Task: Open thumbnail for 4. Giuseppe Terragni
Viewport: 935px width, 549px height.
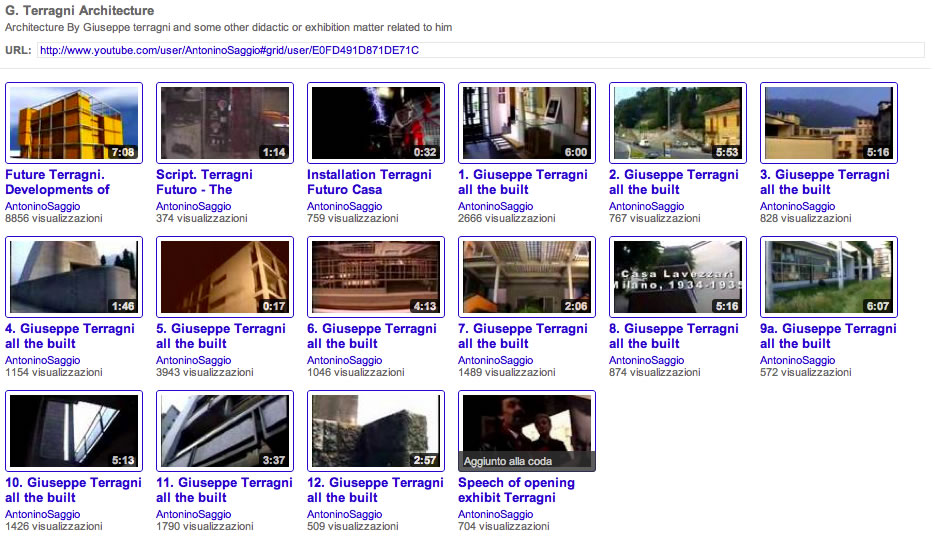Action: (74, 276)
